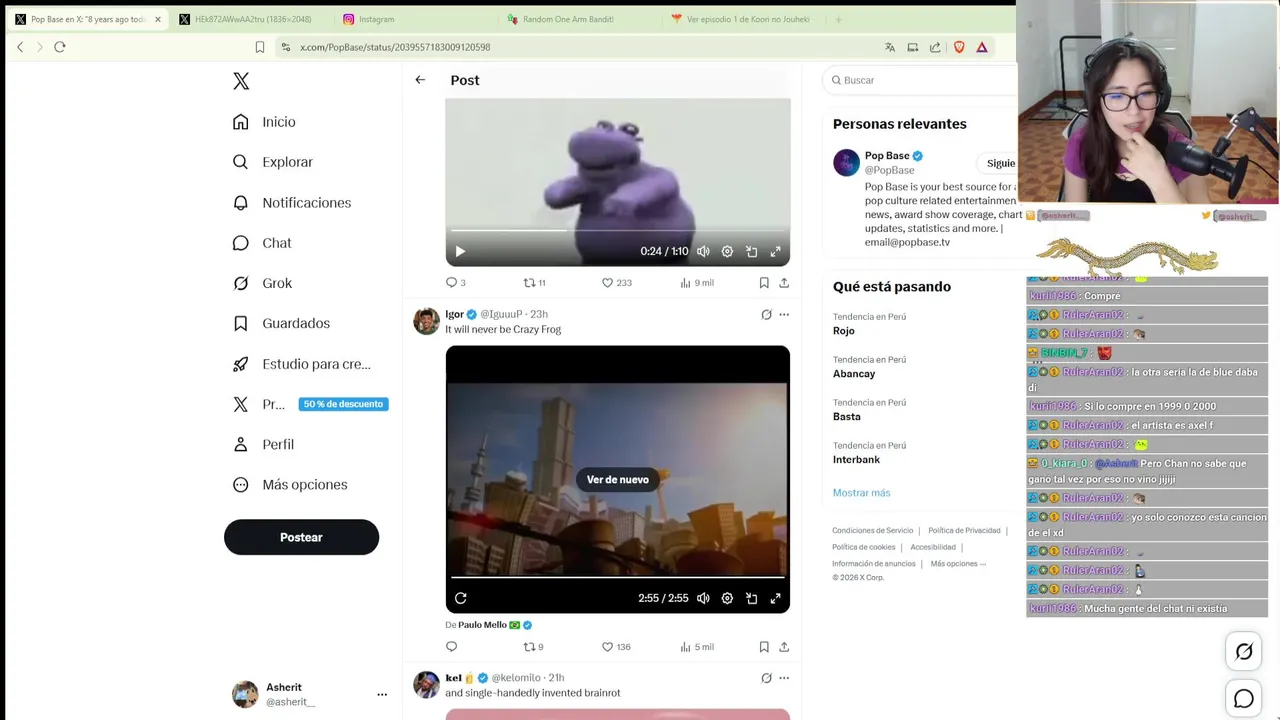1280x720 pixels.
Task: Click Ver de nuevo on video
Action: (618, 480)
